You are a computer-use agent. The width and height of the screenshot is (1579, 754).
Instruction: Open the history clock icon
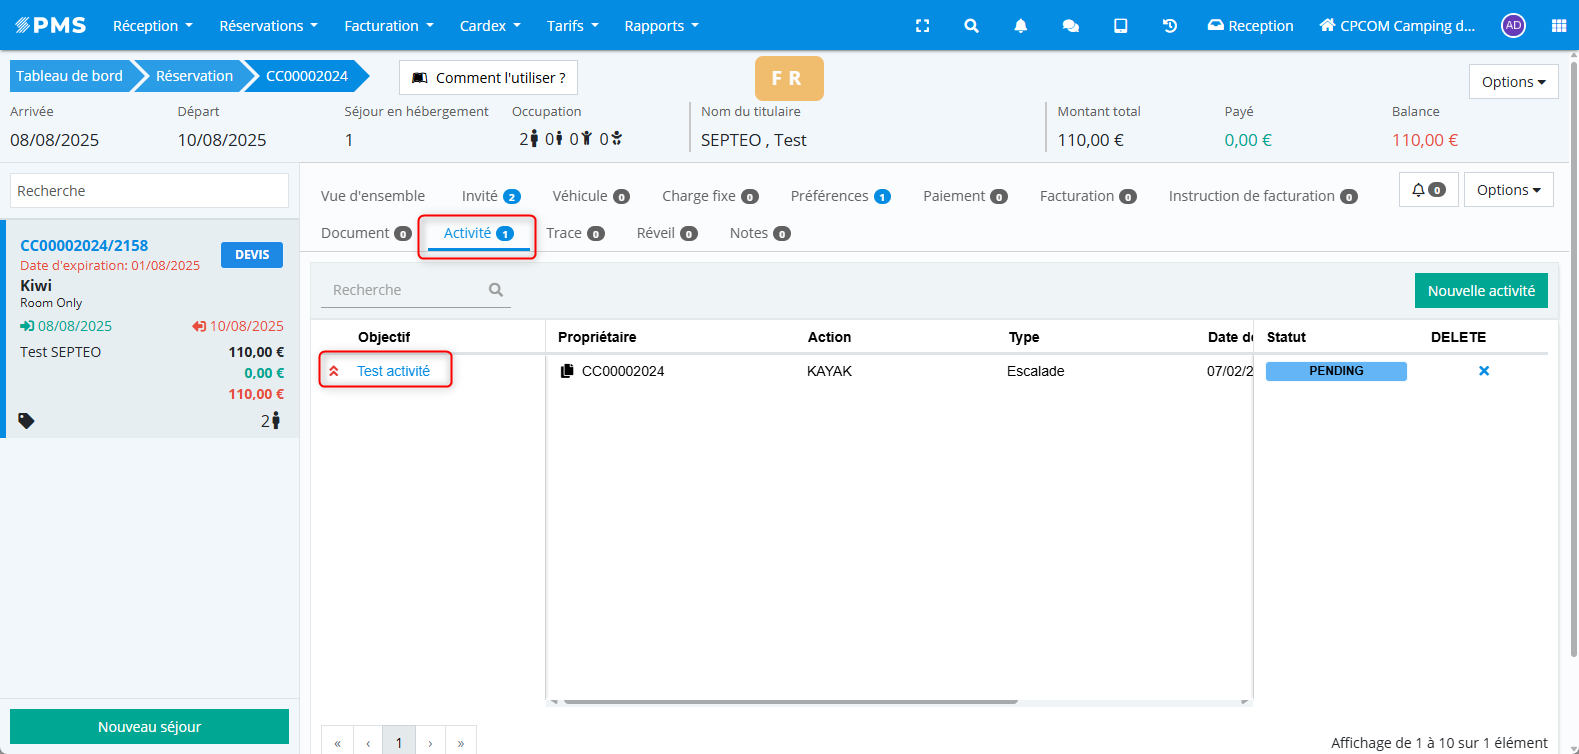click(1169, 26)
